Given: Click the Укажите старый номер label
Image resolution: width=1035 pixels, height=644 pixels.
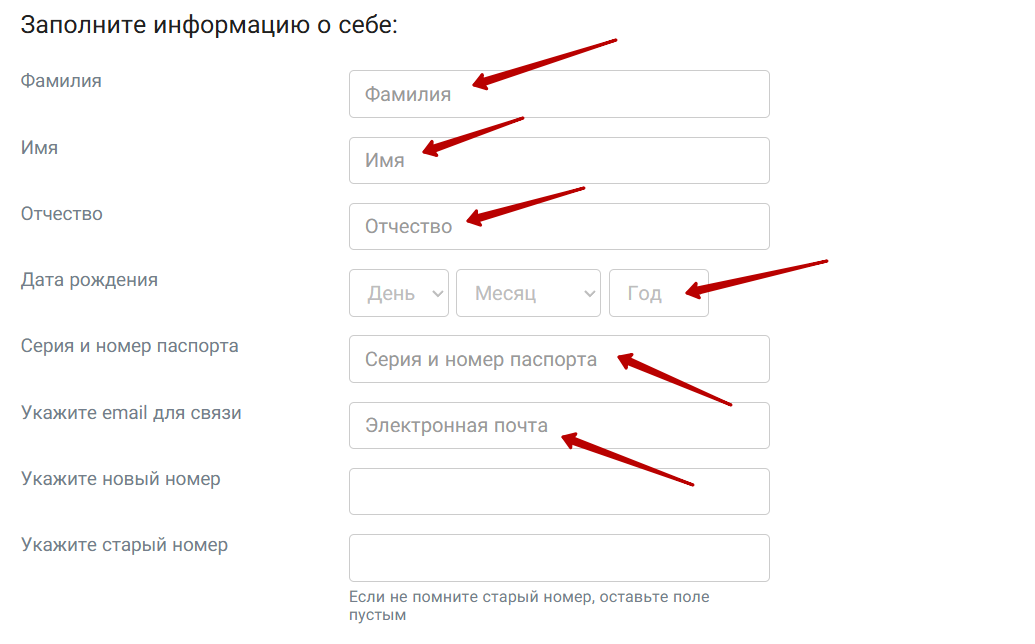Looking at the screenshot, I should tap(124, 545).
